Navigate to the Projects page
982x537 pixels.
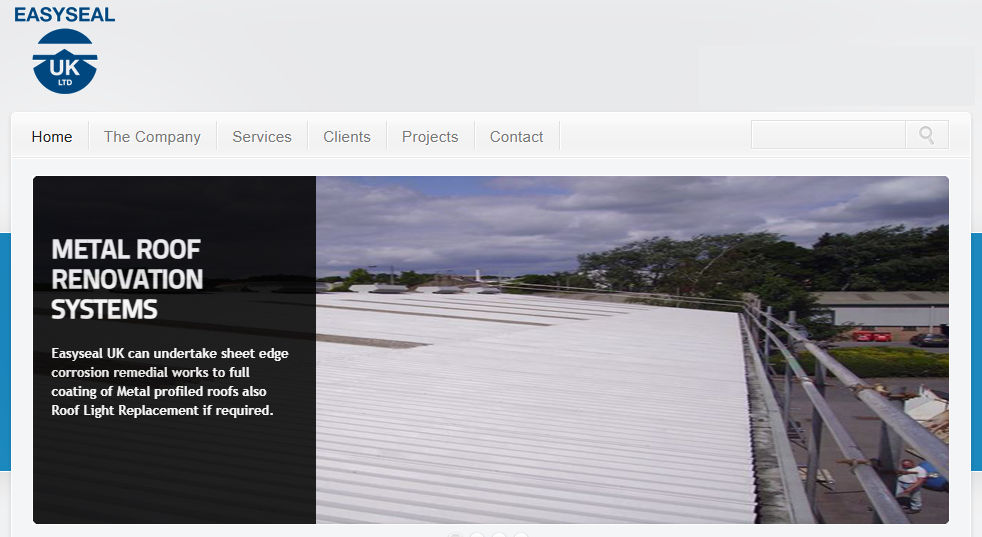[430, 137]
